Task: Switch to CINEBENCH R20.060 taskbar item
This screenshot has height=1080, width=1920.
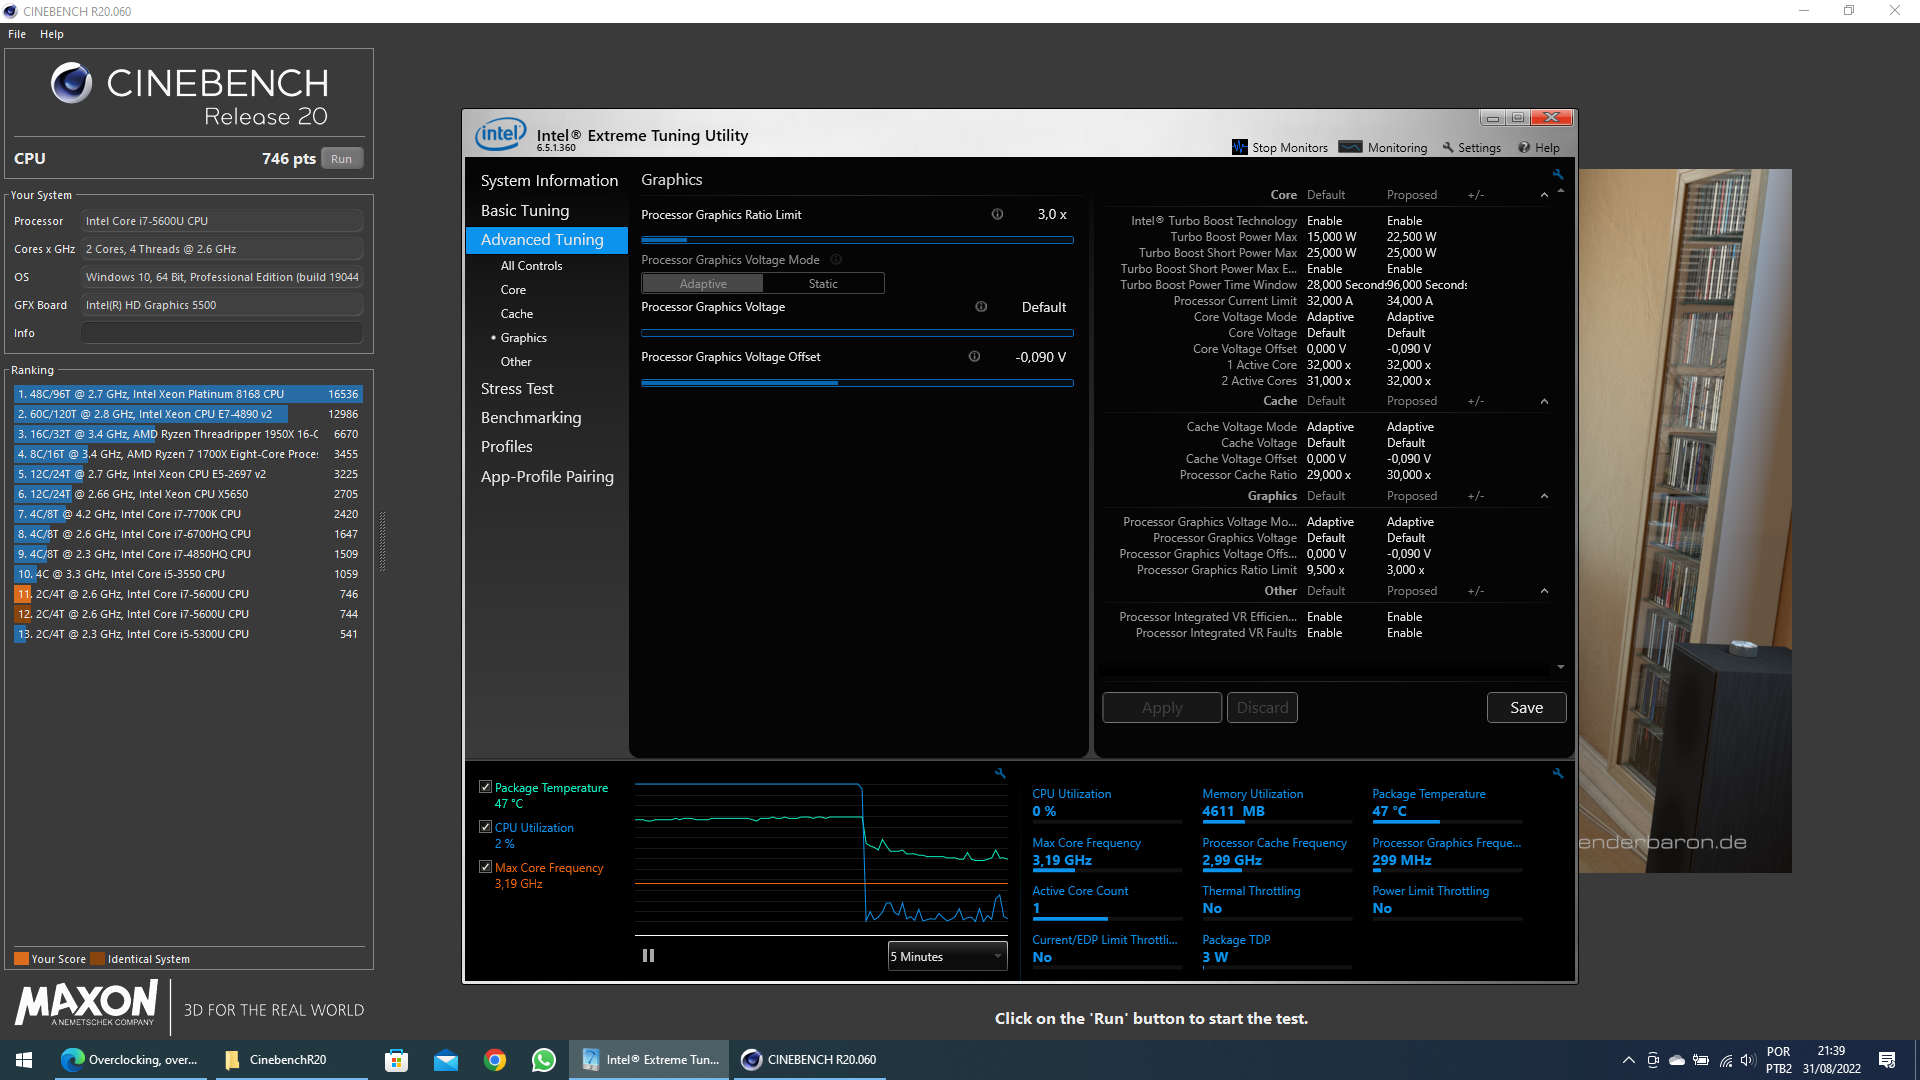Action: coord(810,1060)
